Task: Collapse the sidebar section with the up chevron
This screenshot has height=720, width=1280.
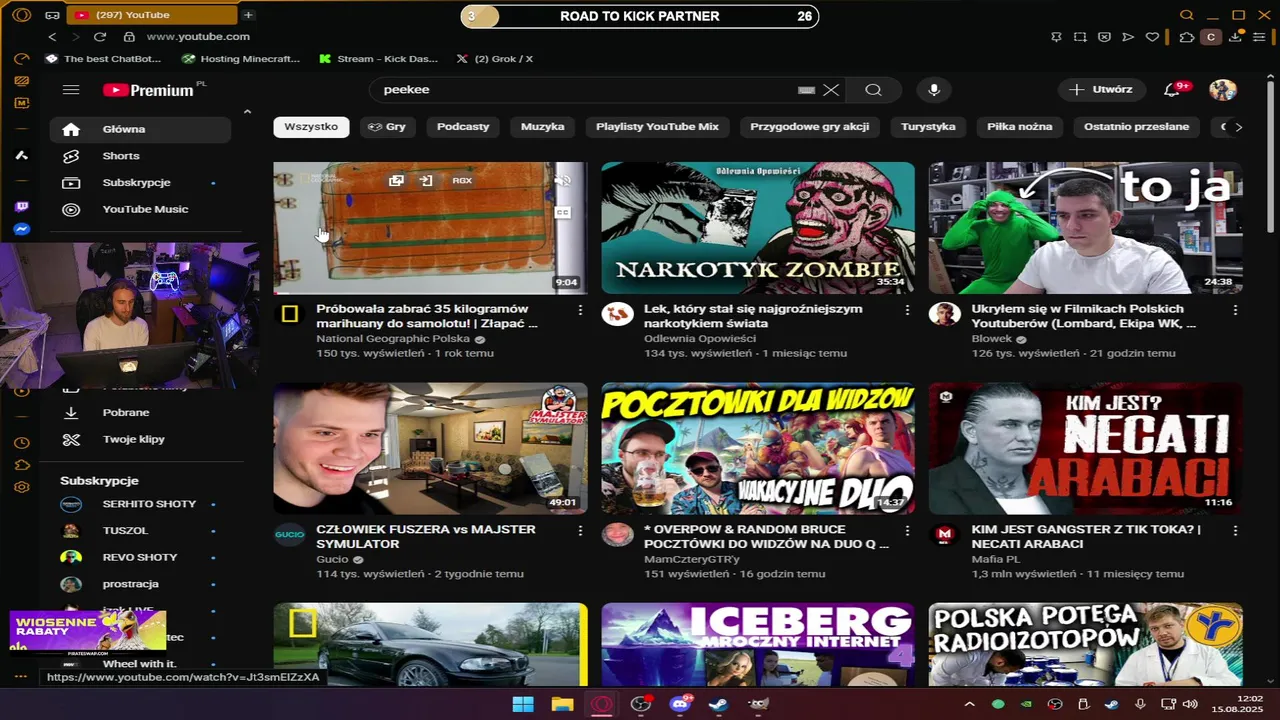Action: coord(247,111)
